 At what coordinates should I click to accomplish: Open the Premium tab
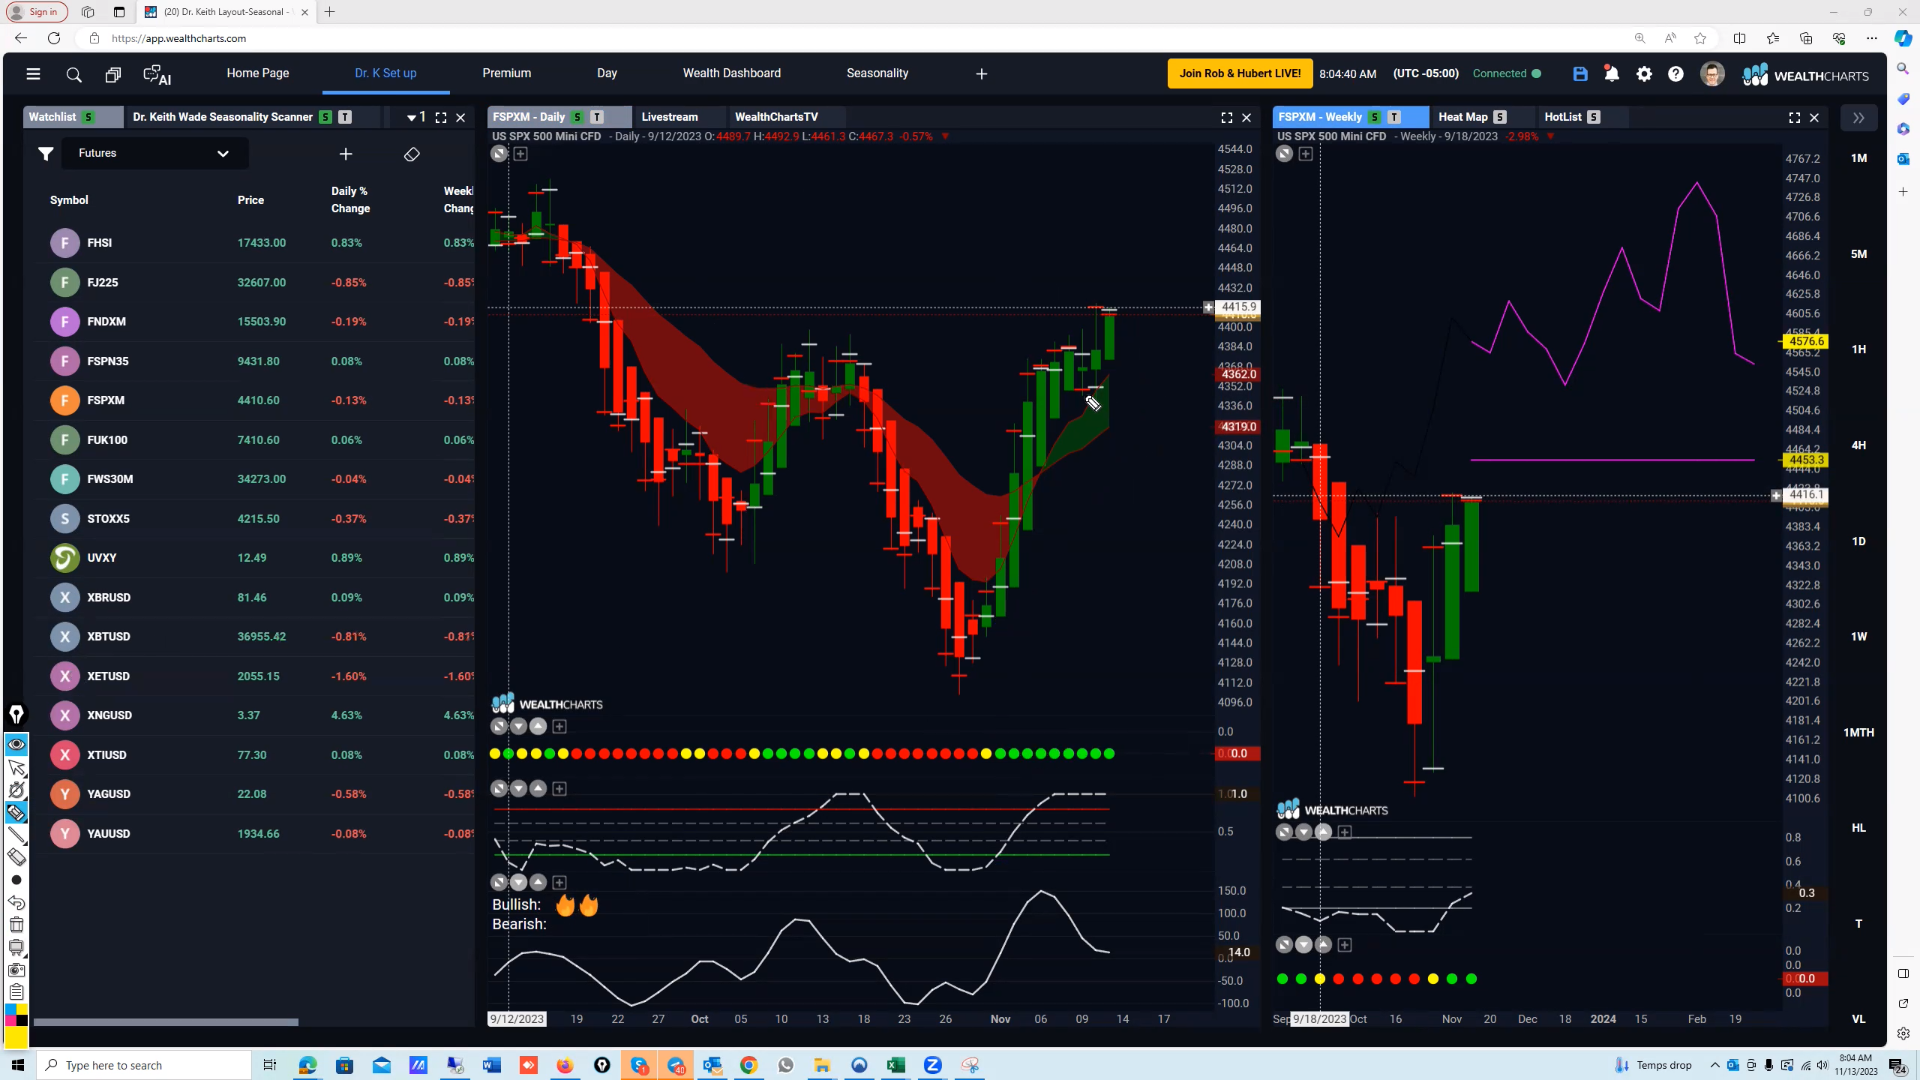click(507, 73)
